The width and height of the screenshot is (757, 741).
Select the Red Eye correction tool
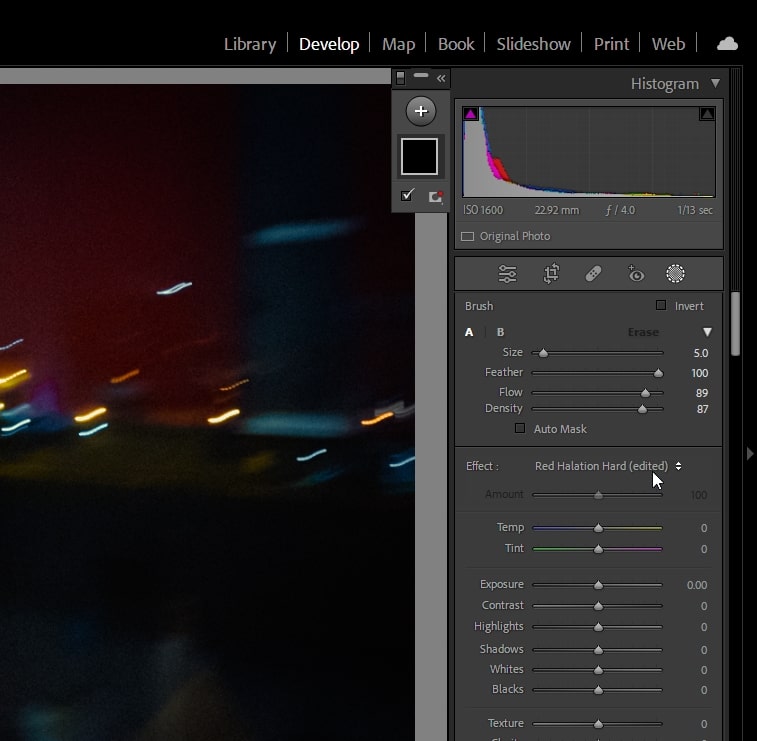tap(635, 274)
